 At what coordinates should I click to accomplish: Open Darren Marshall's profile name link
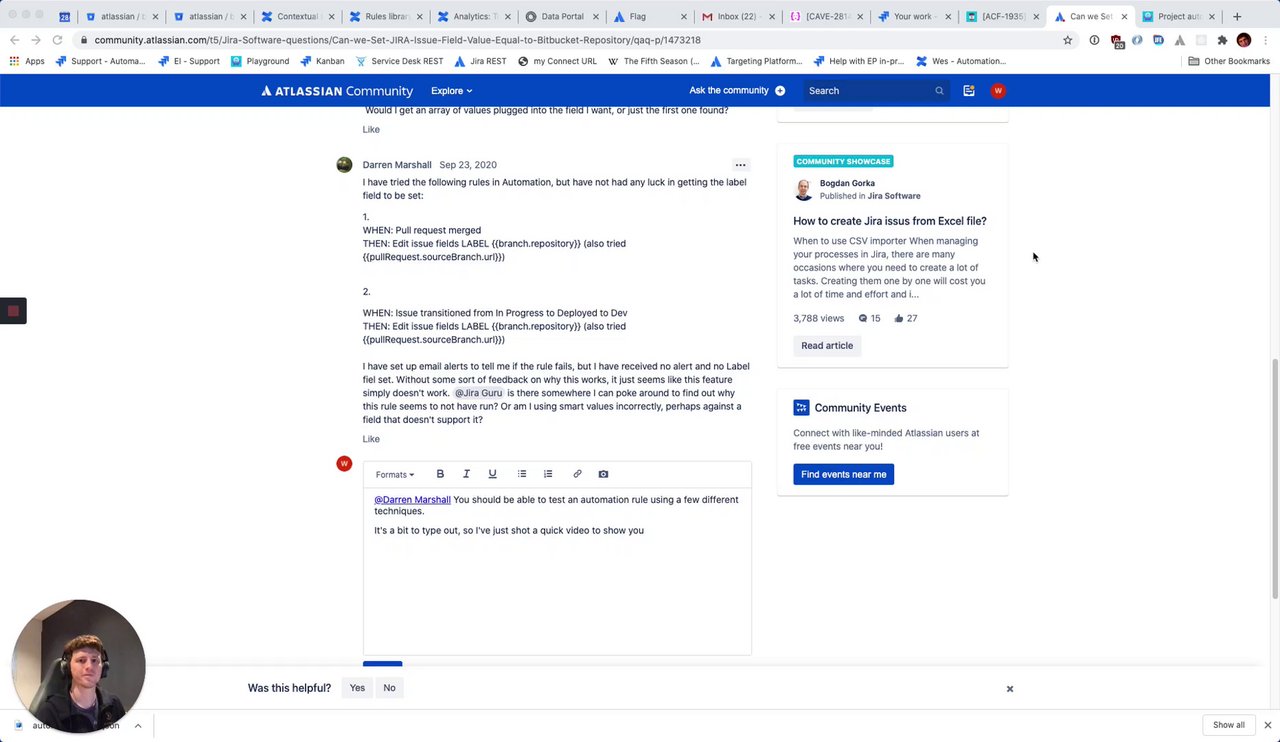pos(397,165)
